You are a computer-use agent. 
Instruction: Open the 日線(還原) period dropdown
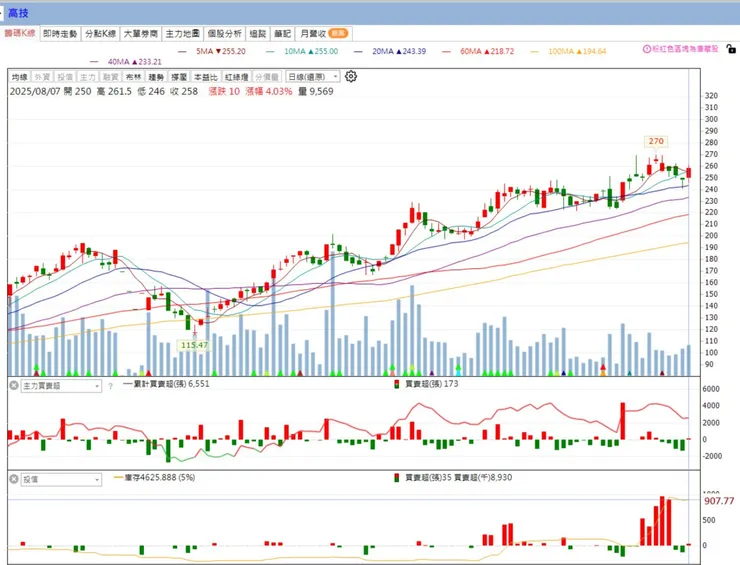click(312, 76)
